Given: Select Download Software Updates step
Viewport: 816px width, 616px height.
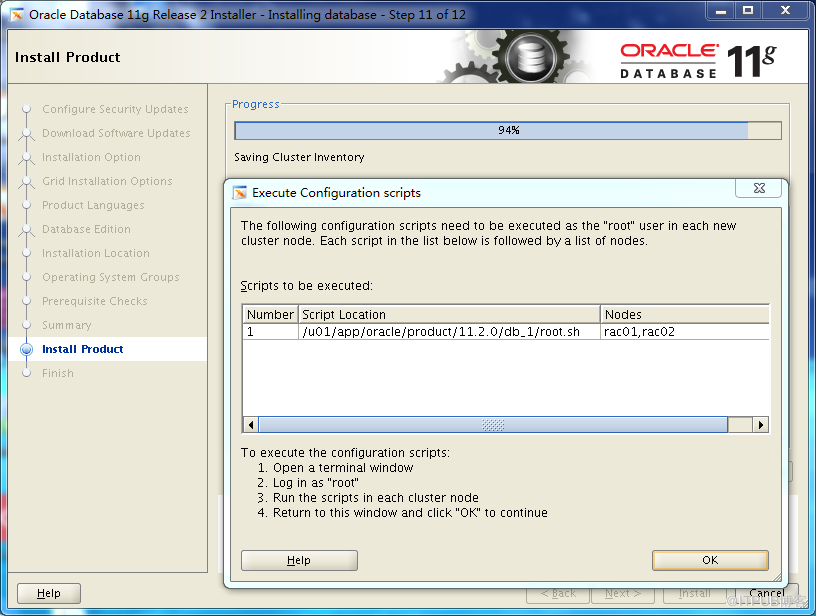Looking at the screenshot, I should 116,133.
